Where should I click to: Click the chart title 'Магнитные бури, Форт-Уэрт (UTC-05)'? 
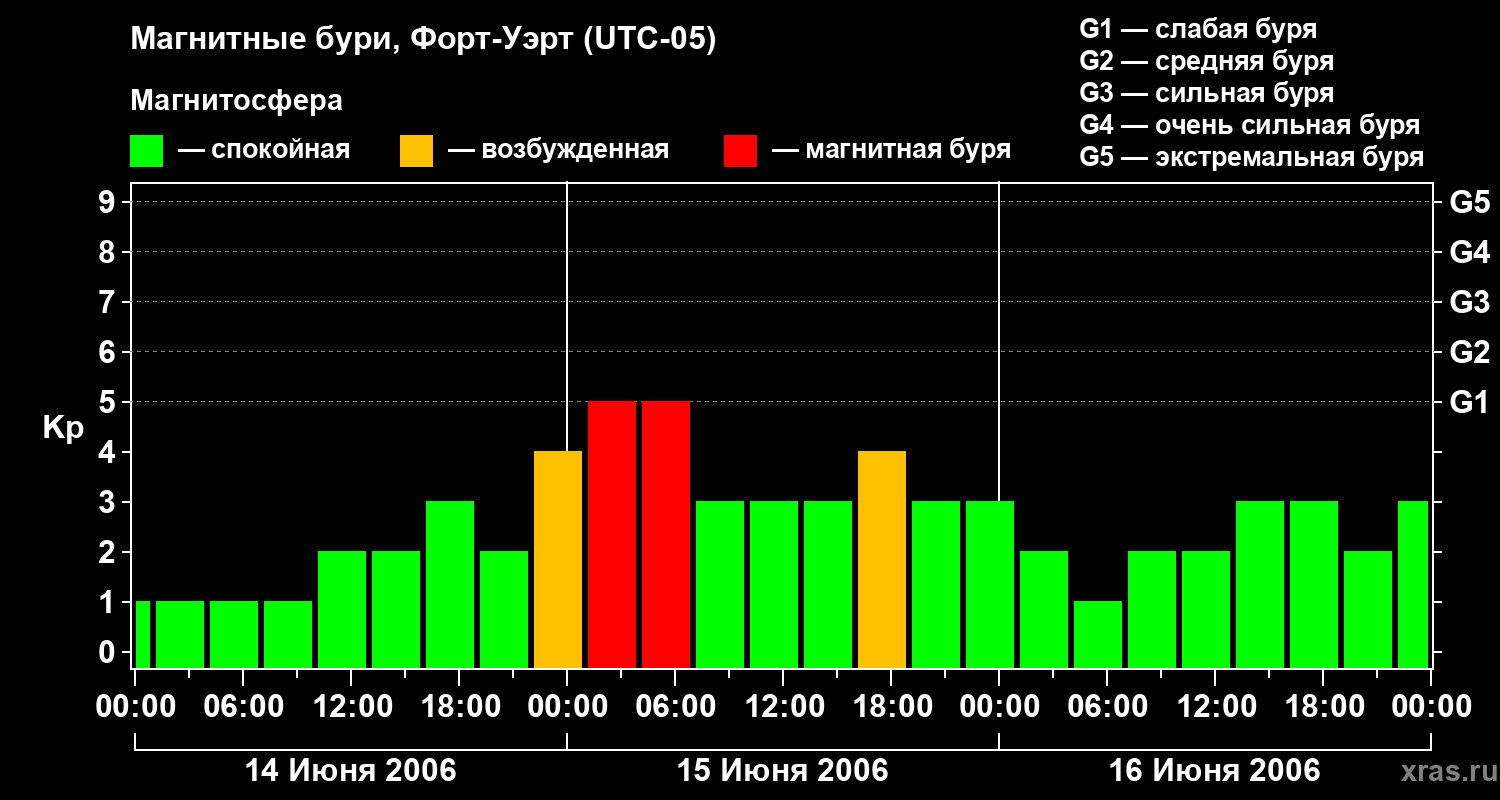tap(423, 40)
